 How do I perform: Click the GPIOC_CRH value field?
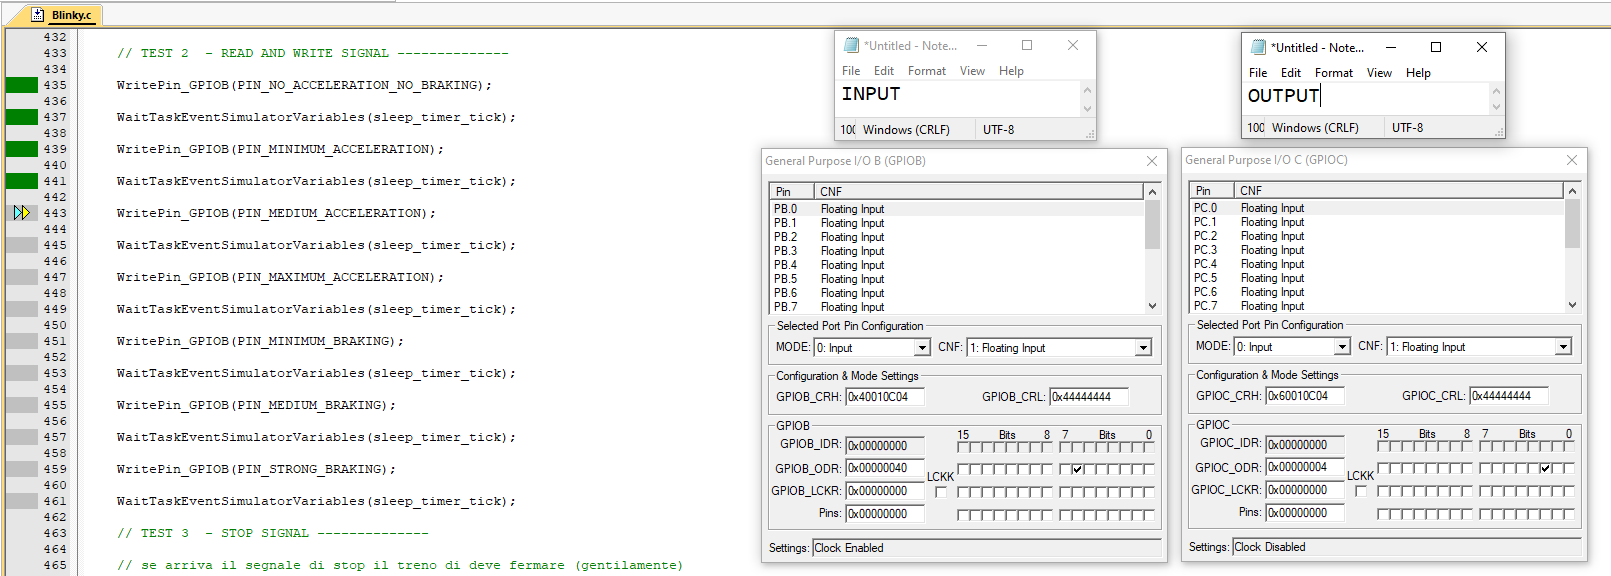click(x=1305, y=396)
